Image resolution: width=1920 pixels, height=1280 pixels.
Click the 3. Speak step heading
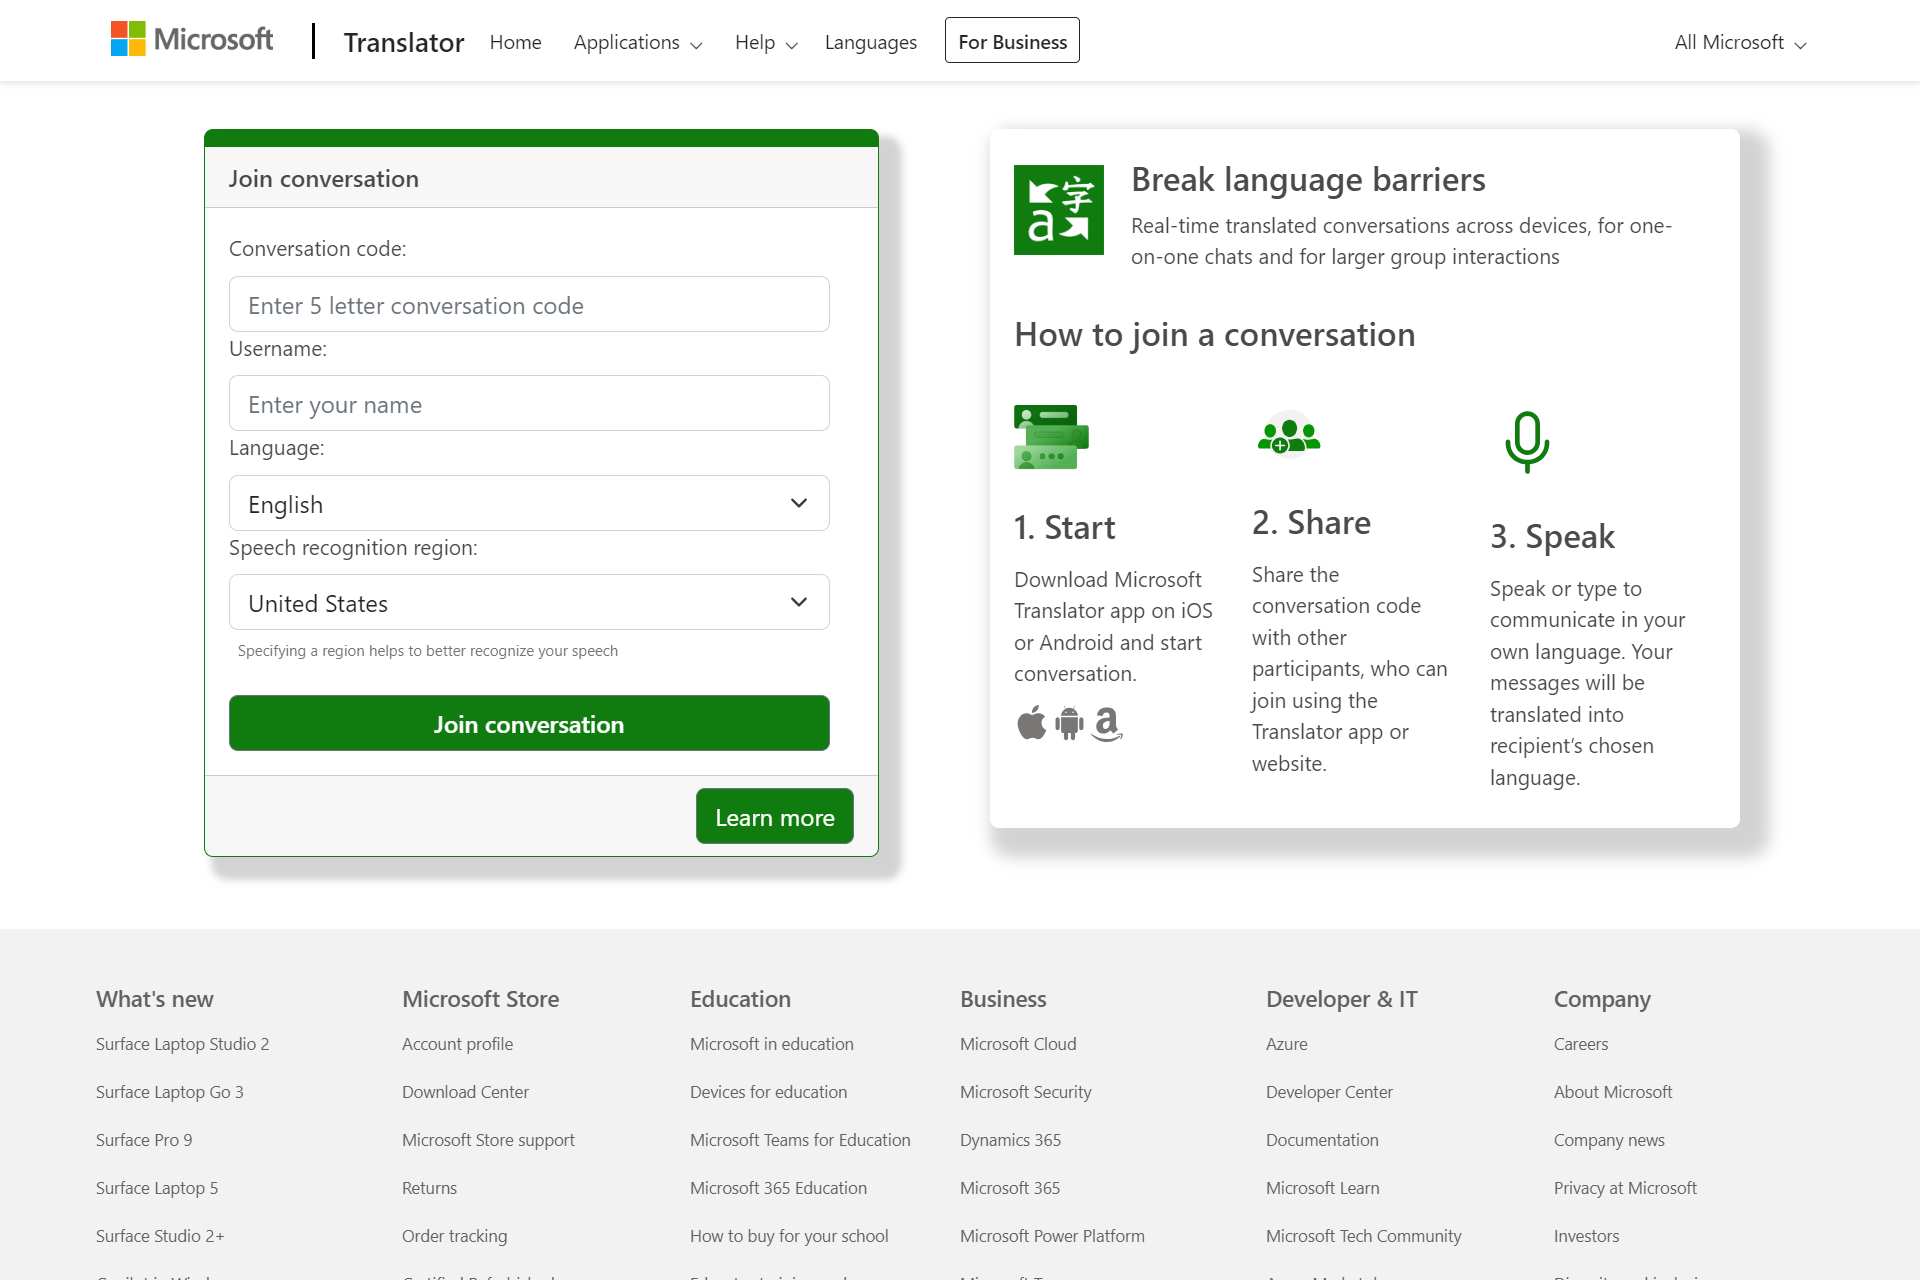coord(1552,536)
